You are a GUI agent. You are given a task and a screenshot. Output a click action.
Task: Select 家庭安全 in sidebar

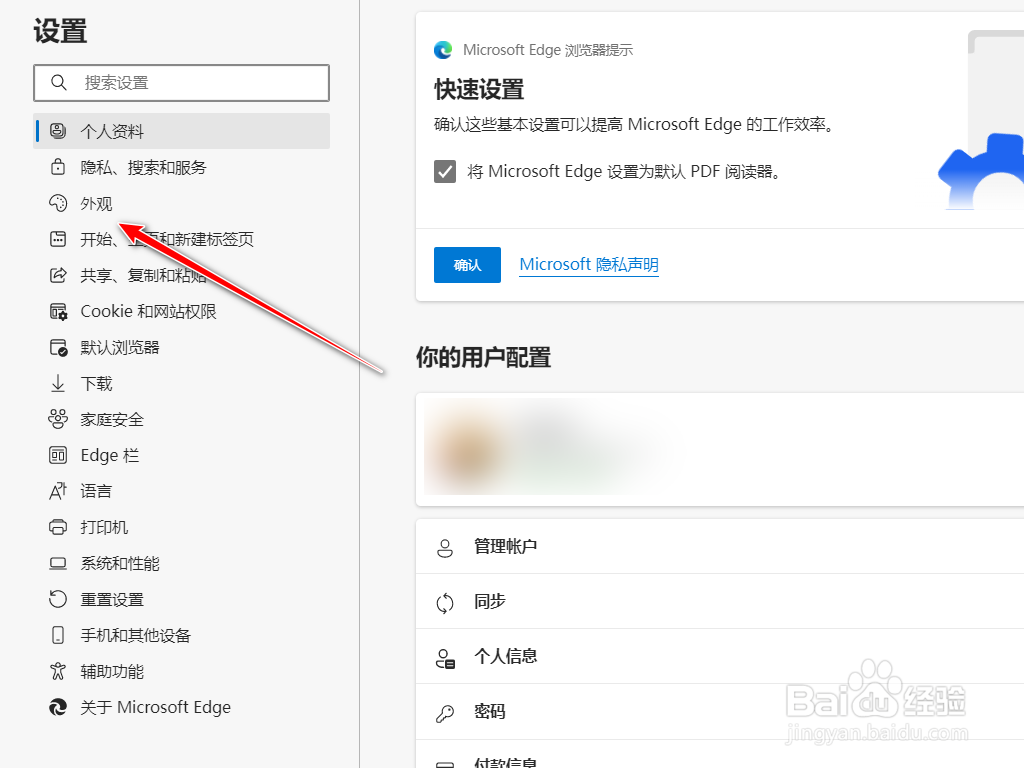coord(182,419)
